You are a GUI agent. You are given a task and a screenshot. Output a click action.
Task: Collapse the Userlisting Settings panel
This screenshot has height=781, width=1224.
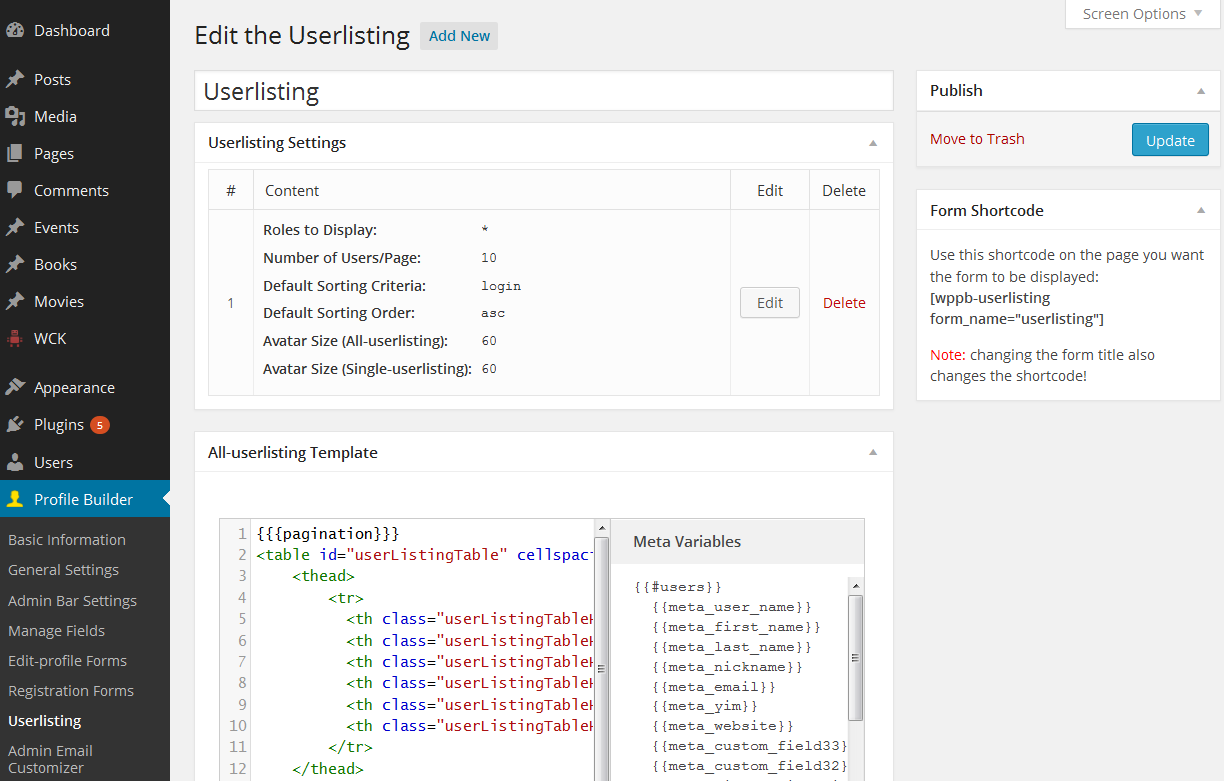click(x=873, y=143)
